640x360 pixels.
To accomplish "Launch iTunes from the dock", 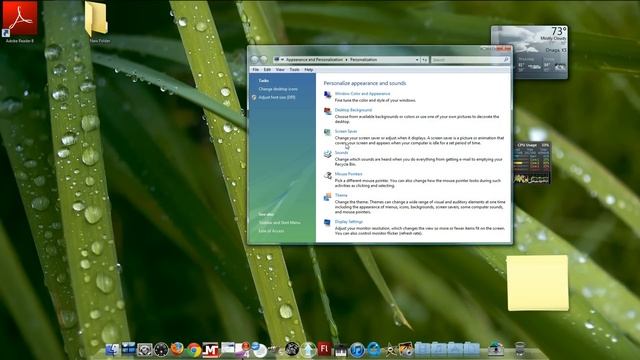I will [x=357, y=350].
